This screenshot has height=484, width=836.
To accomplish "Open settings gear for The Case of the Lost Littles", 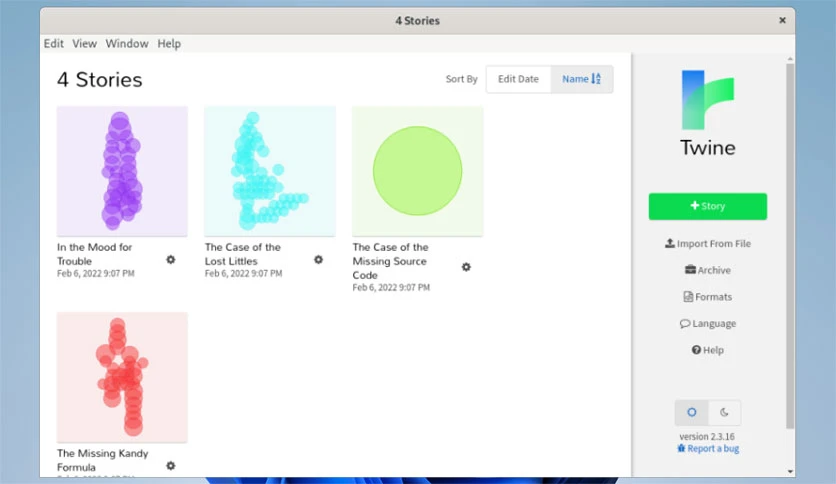I will click(x=318, y=260).
